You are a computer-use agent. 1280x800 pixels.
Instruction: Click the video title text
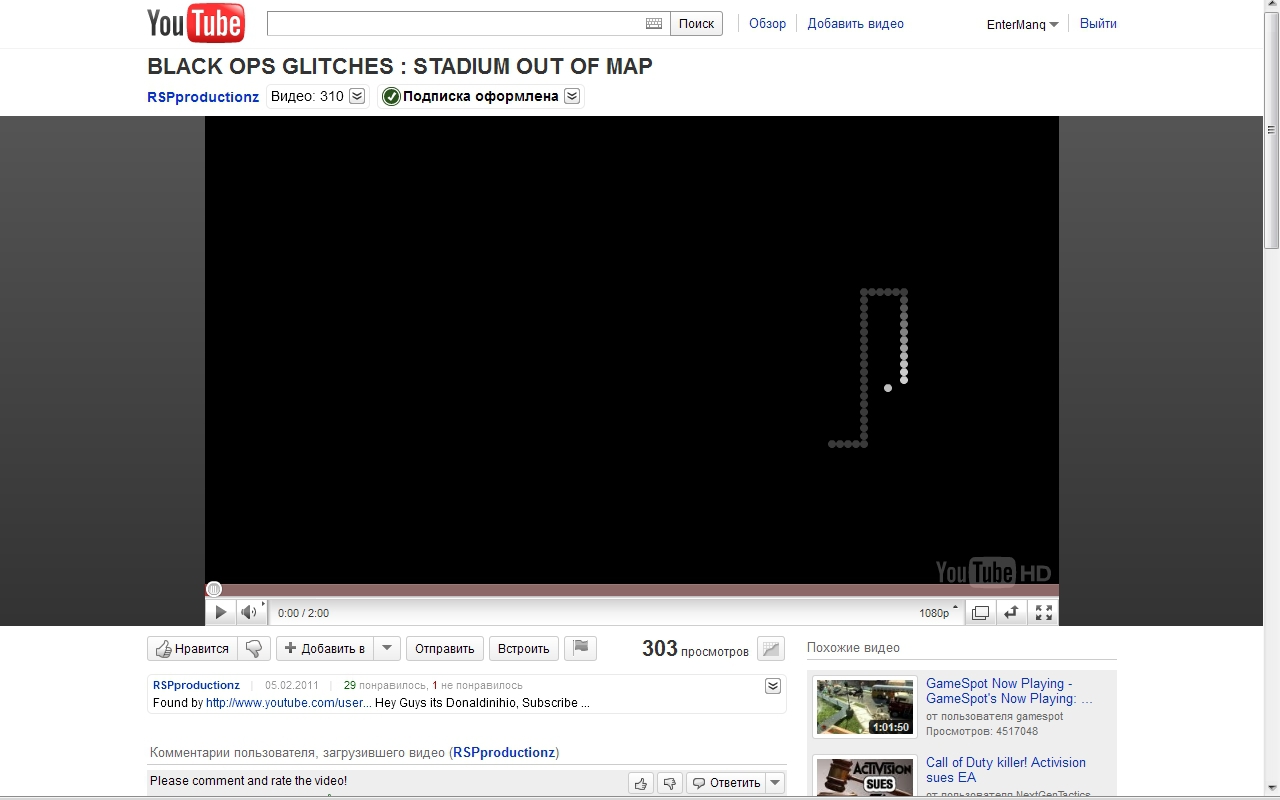tap(400, 67)
